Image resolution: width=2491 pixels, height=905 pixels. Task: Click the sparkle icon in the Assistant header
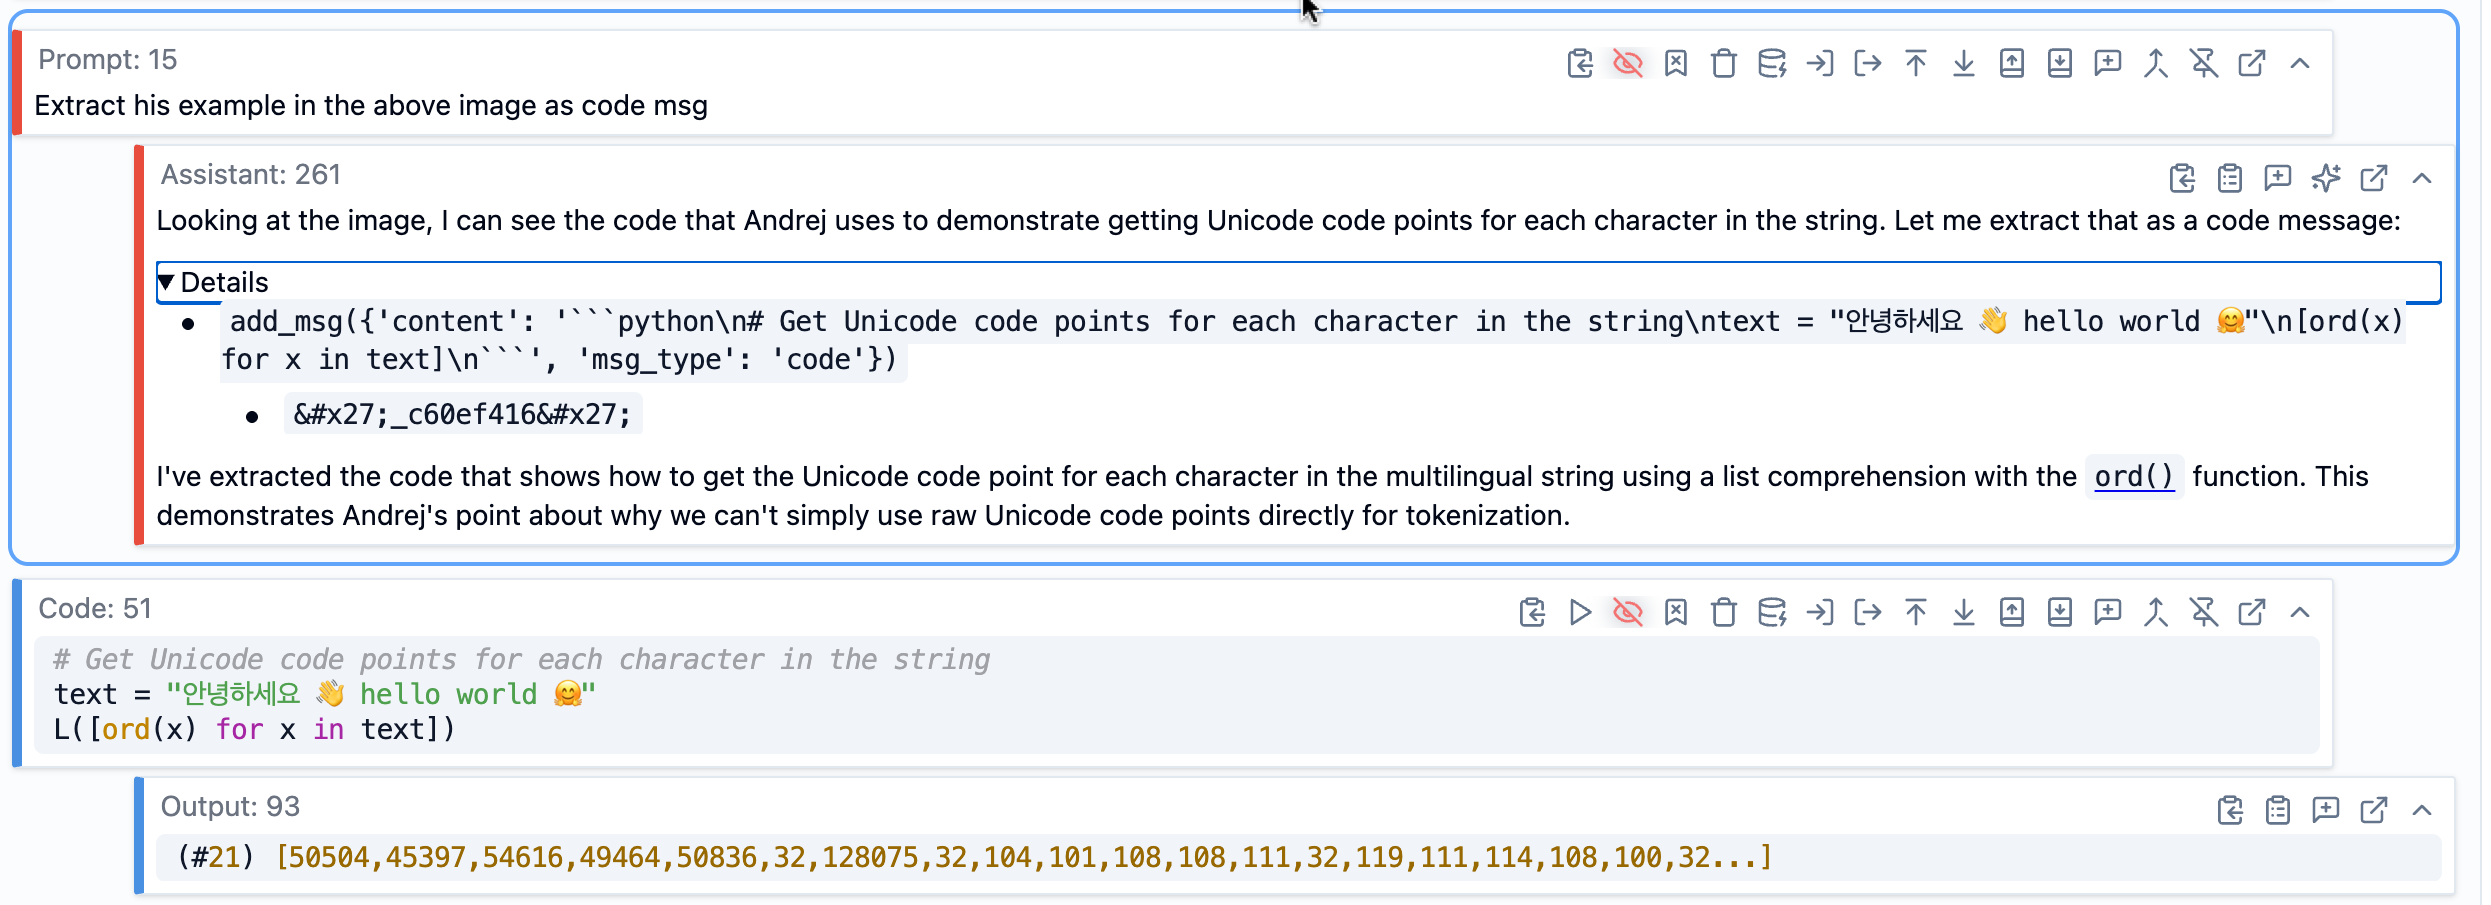tap(2325, 179)
